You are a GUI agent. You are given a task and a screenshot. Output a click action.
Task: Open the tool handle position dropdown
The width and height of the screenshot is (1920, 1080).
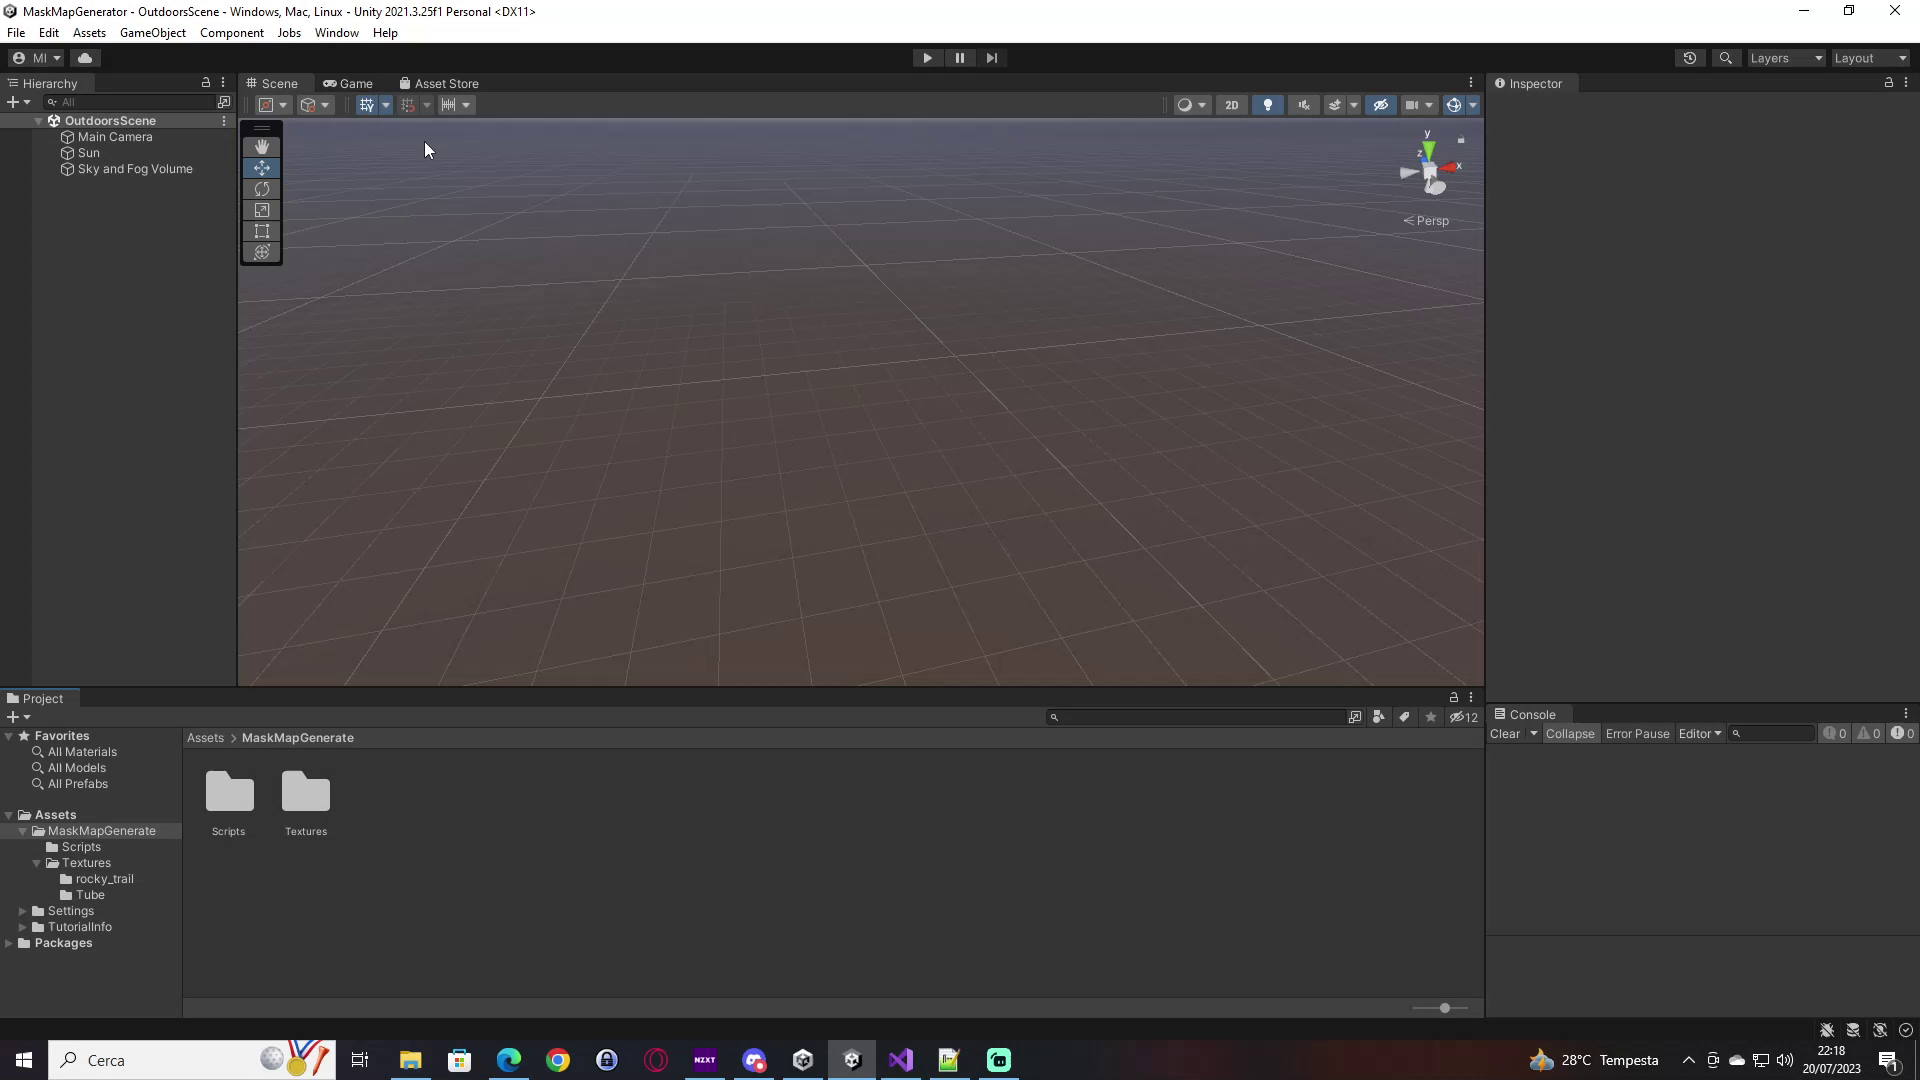click(x=273, y=105)
